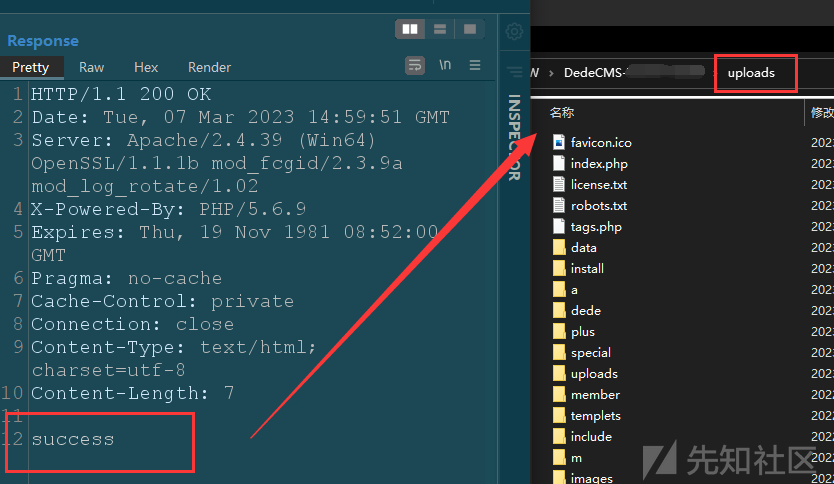Open the vertical INSPECTOR side tab
This screenshot has width=834, height=484.
point(514,137)
